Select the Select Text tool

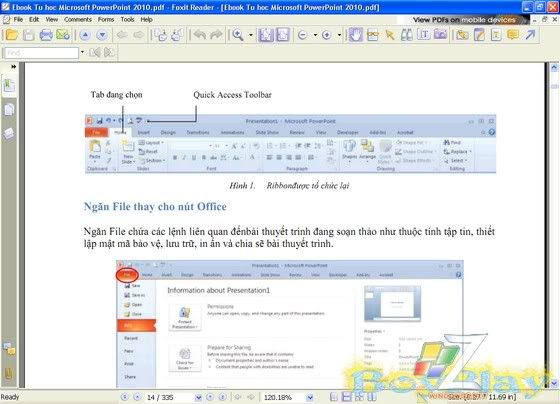tap(424, 35)
